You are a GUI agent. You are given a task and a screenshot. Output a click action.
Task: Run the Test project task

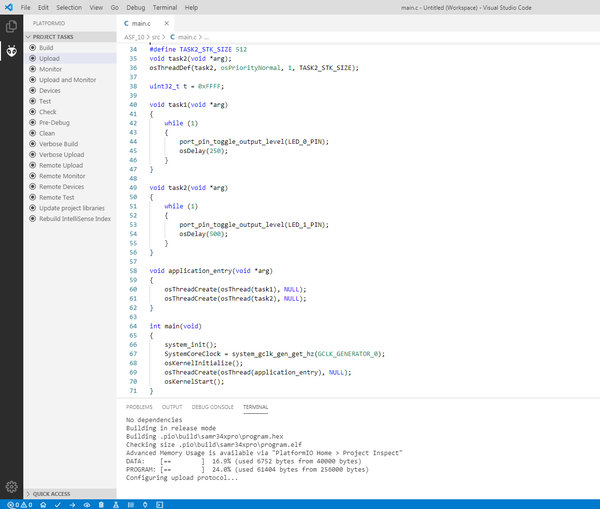[x=70, y=101]
